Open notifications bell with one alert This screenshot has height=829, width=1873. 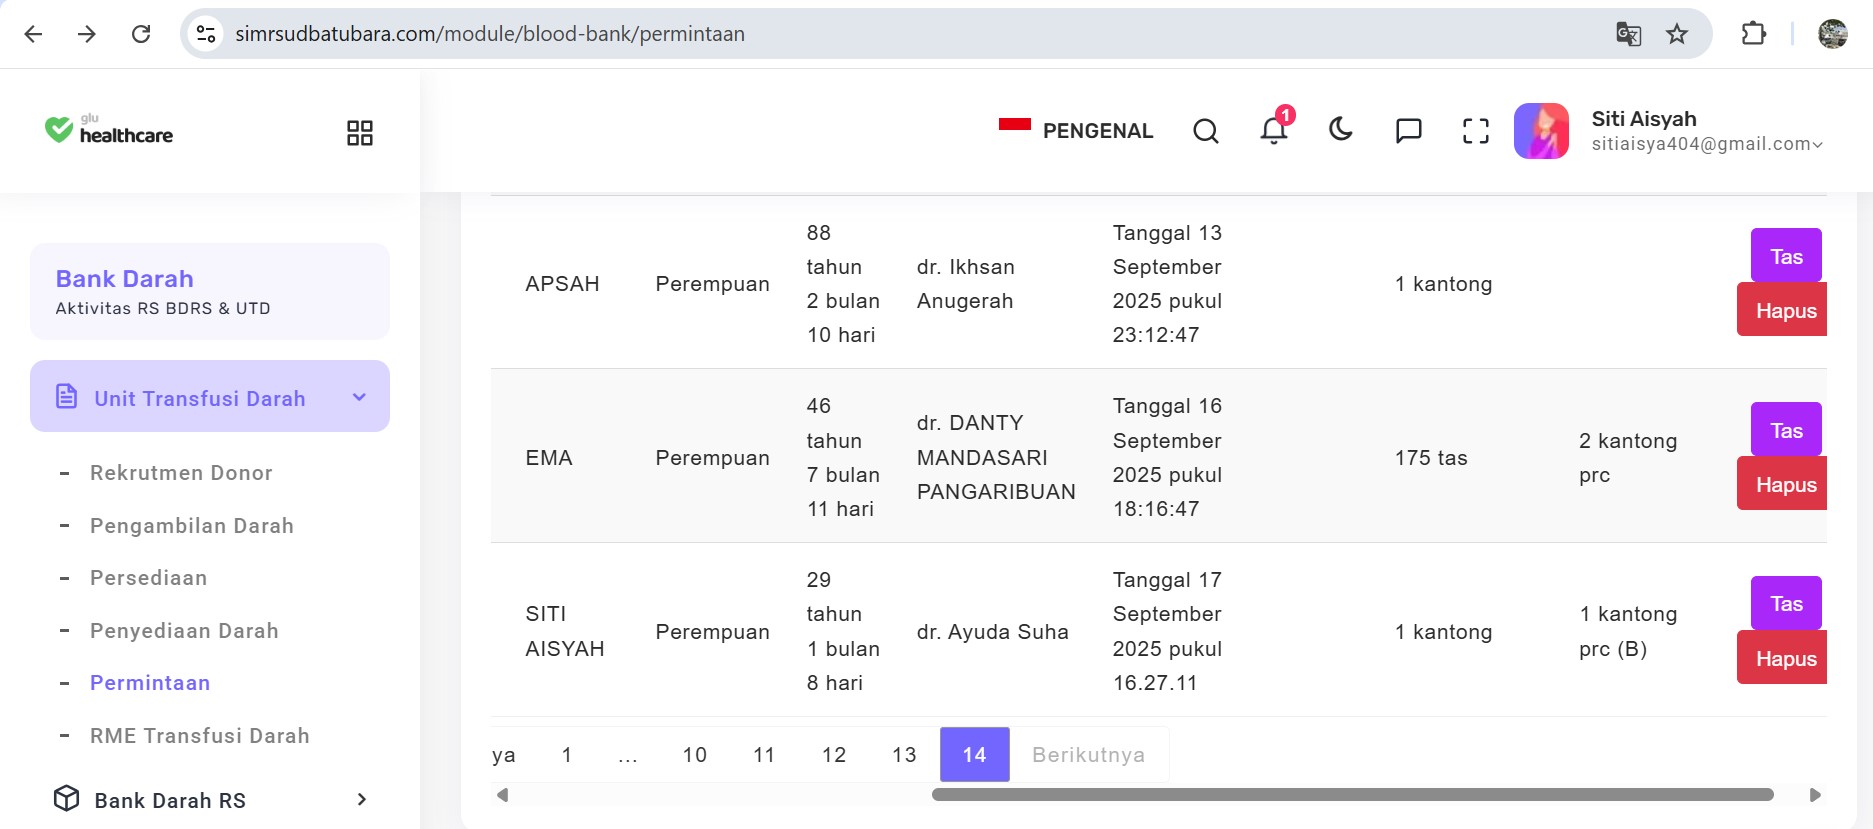pyautogui.click(x=1274, y=129)
